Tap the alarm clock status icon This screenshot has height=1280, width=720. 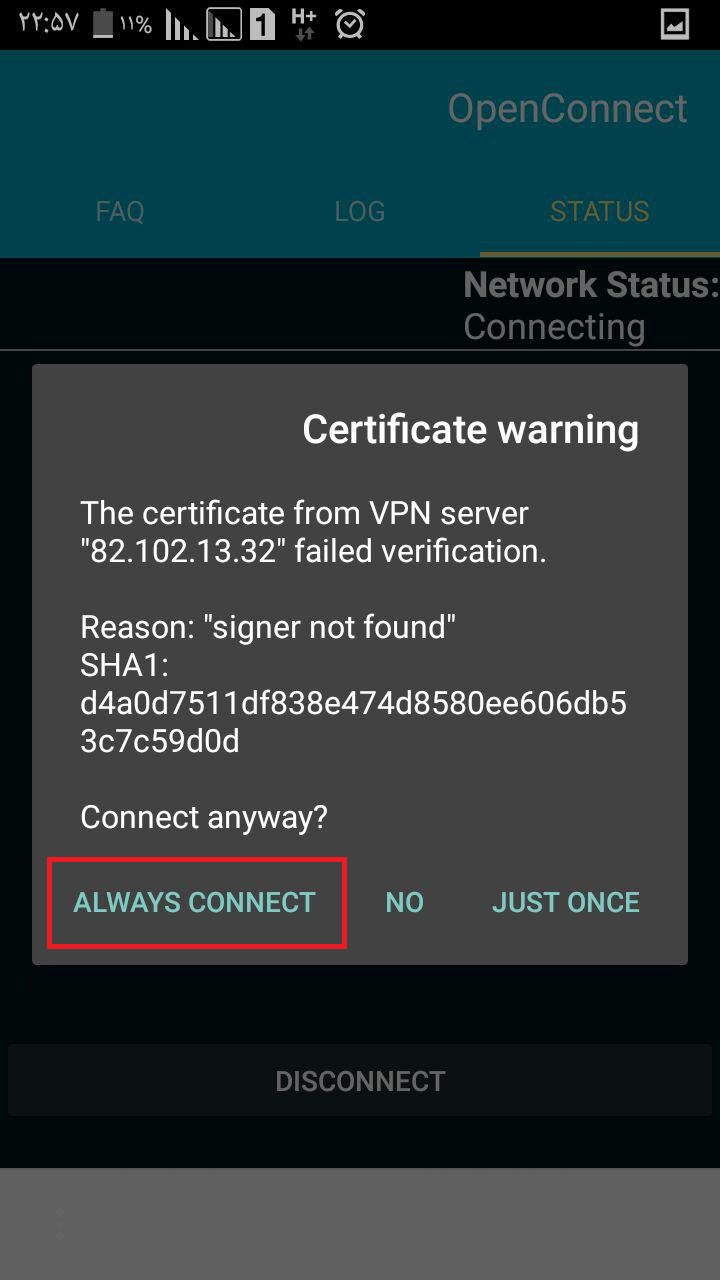pos(349,24)
